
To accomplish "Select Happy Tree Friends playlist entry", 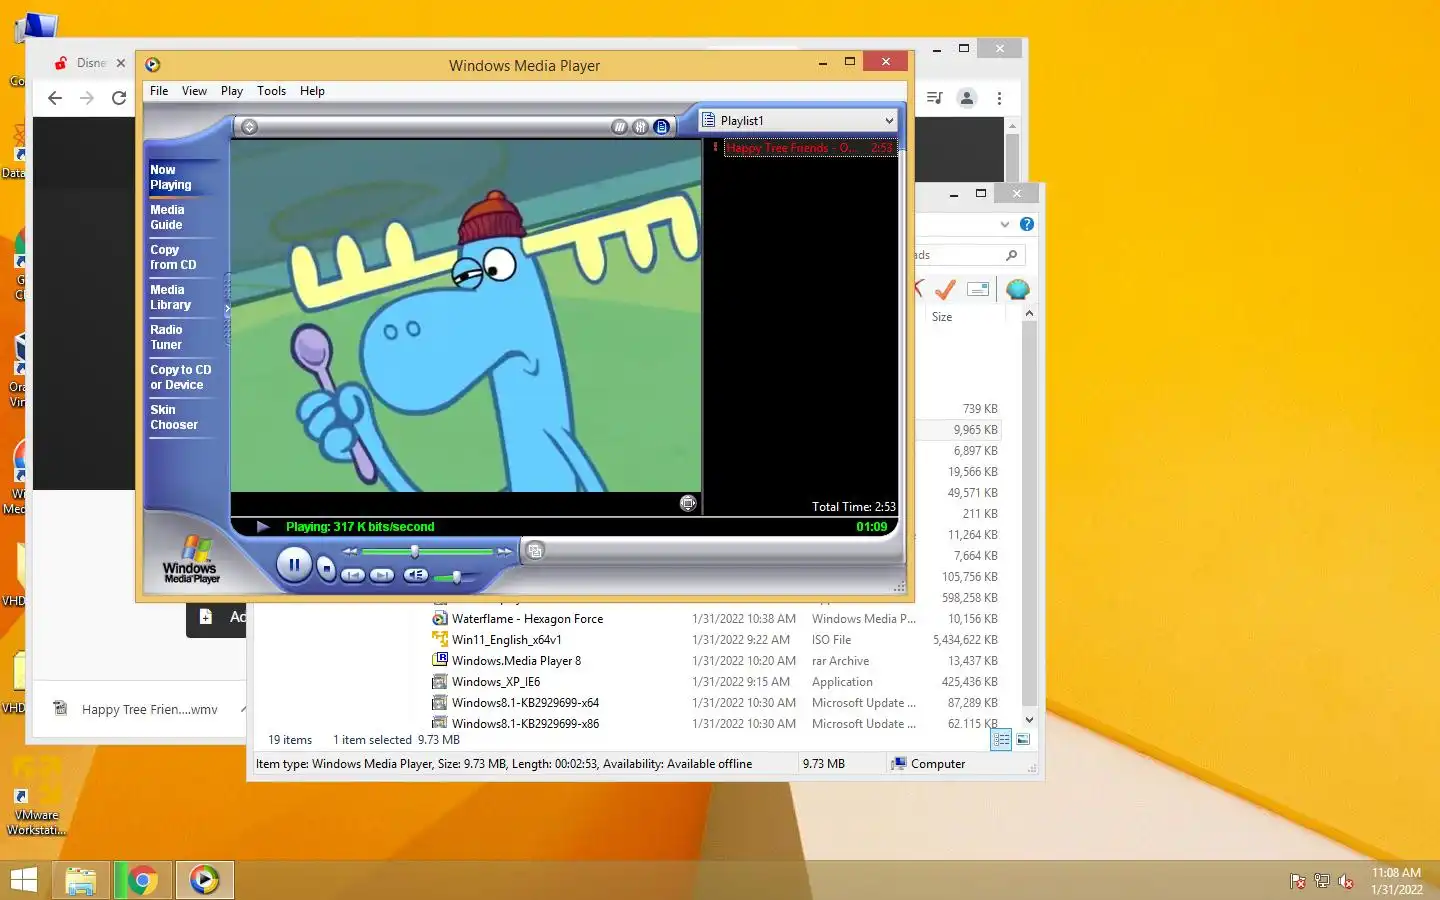I will [x=809, y=148].
